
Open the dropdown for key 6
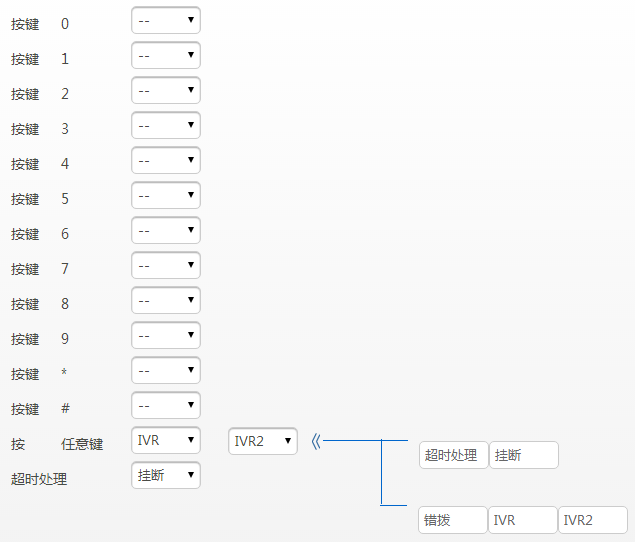click(166, 231)
